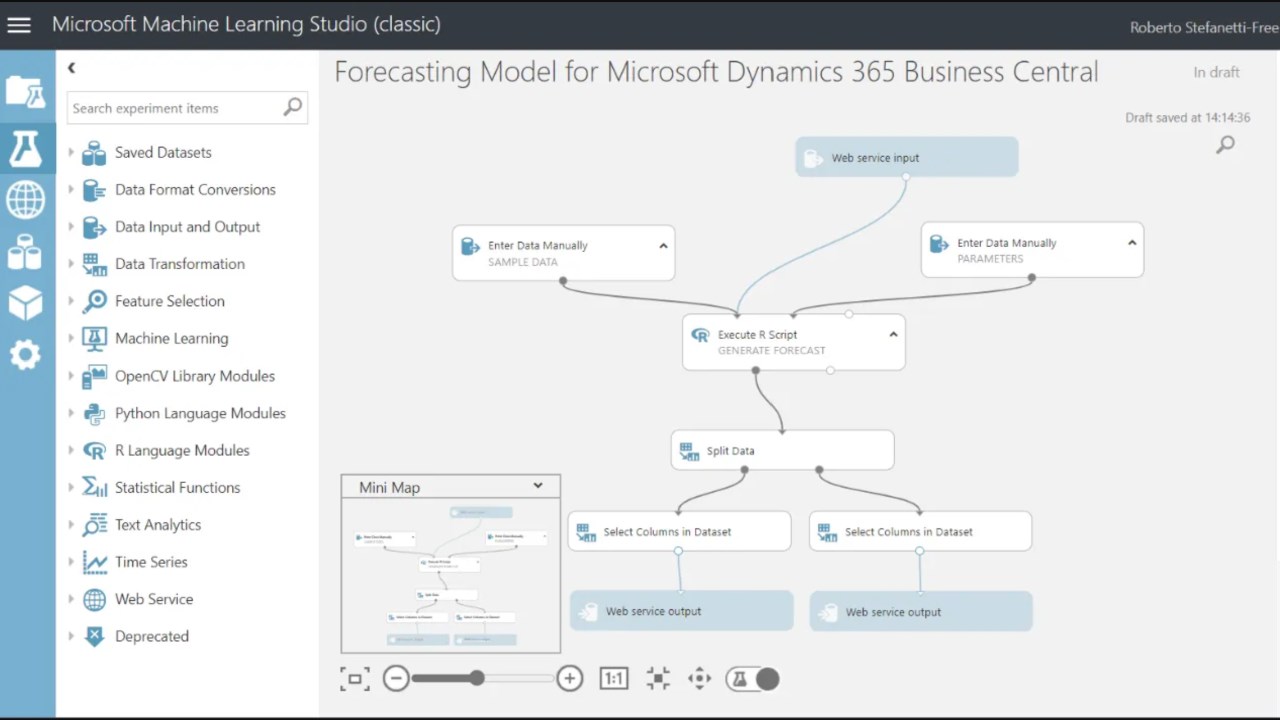The width and height of the screenshot is (1280, 720).
Task: Click the experiment title text
Action: pyautogui.click(x=716, y=72)
